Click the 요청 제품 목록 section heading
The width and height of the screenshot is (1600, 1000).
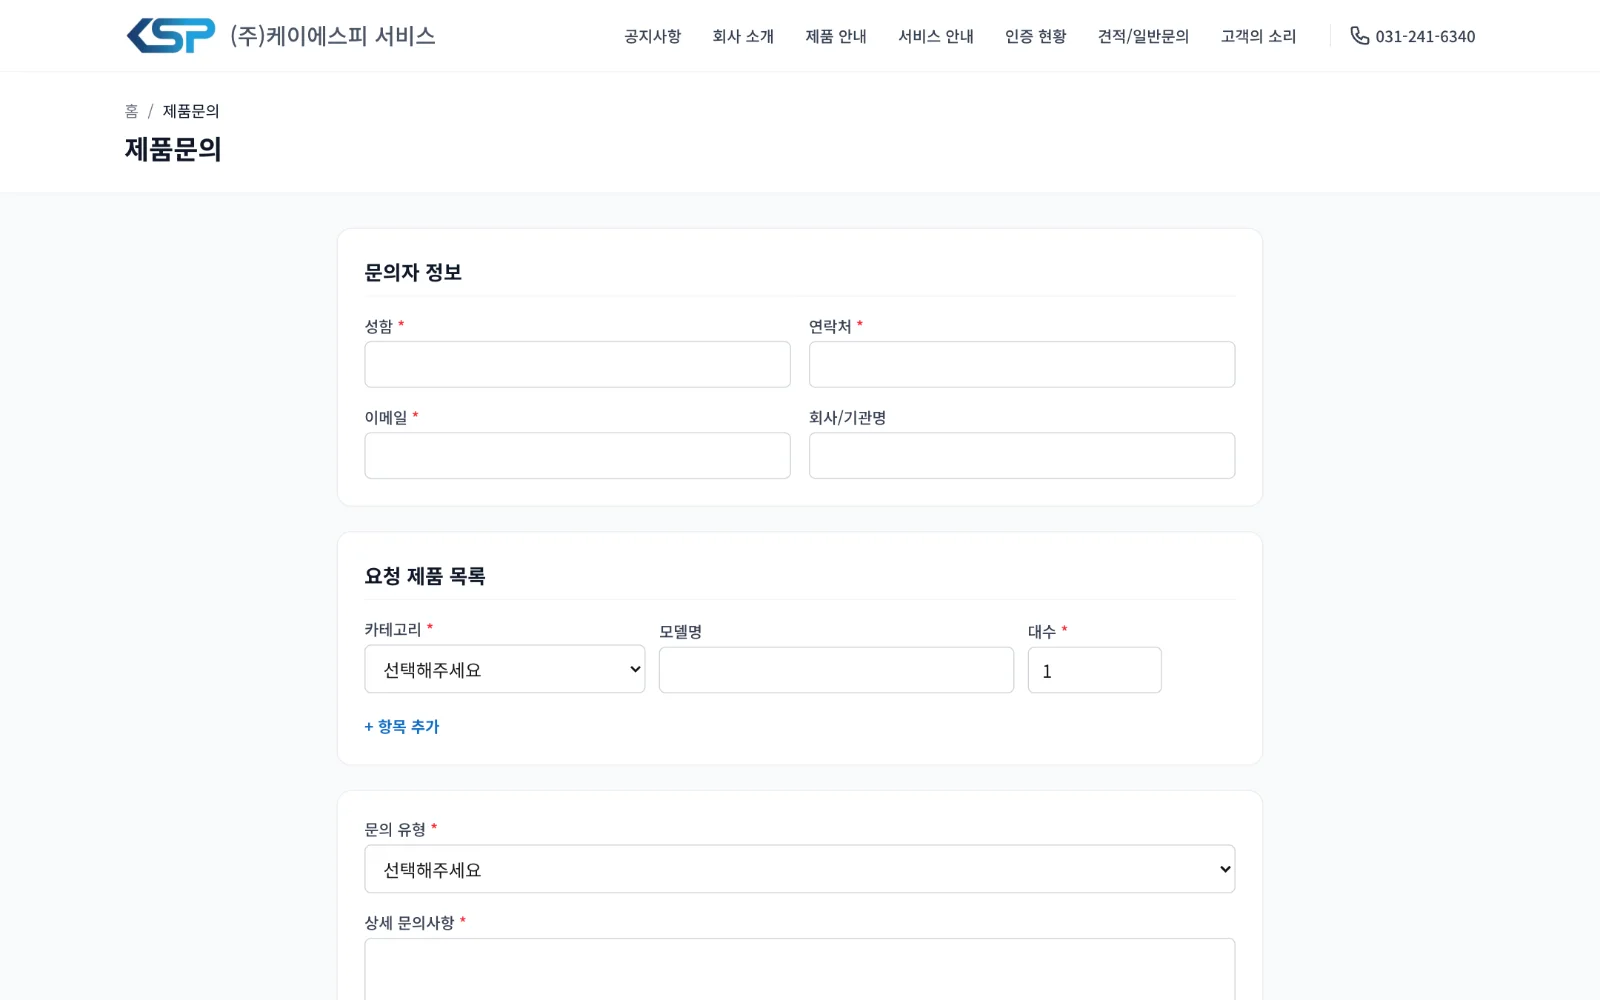click(x=425, y=576)
